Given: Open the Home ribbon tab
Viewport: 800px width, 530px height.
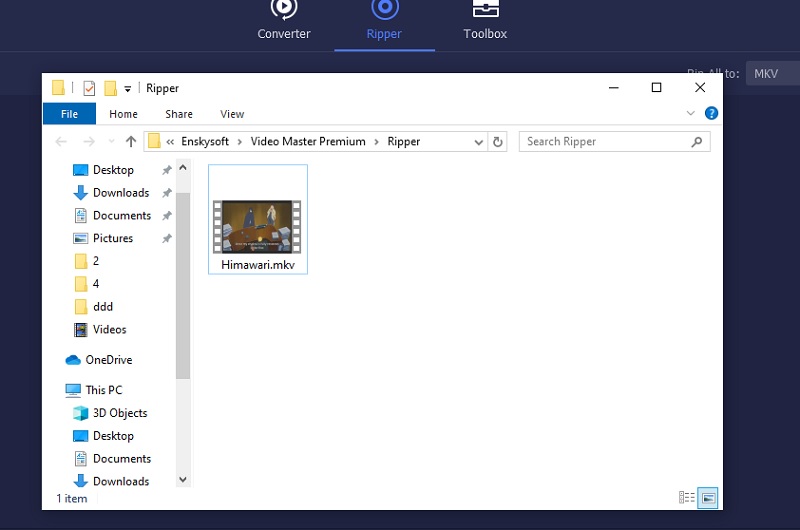Looking at the screenshot, I should coord(123,114).
